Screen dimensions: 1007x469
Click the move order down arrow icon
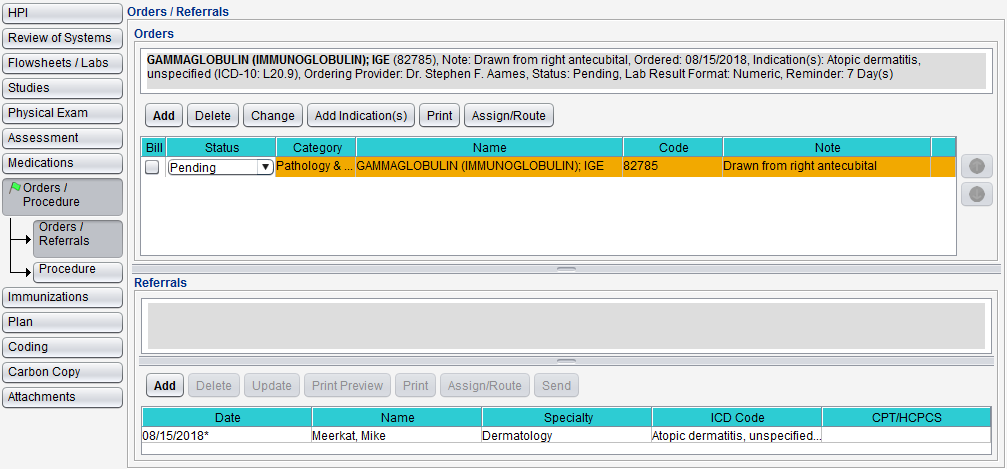click(976, 195)
